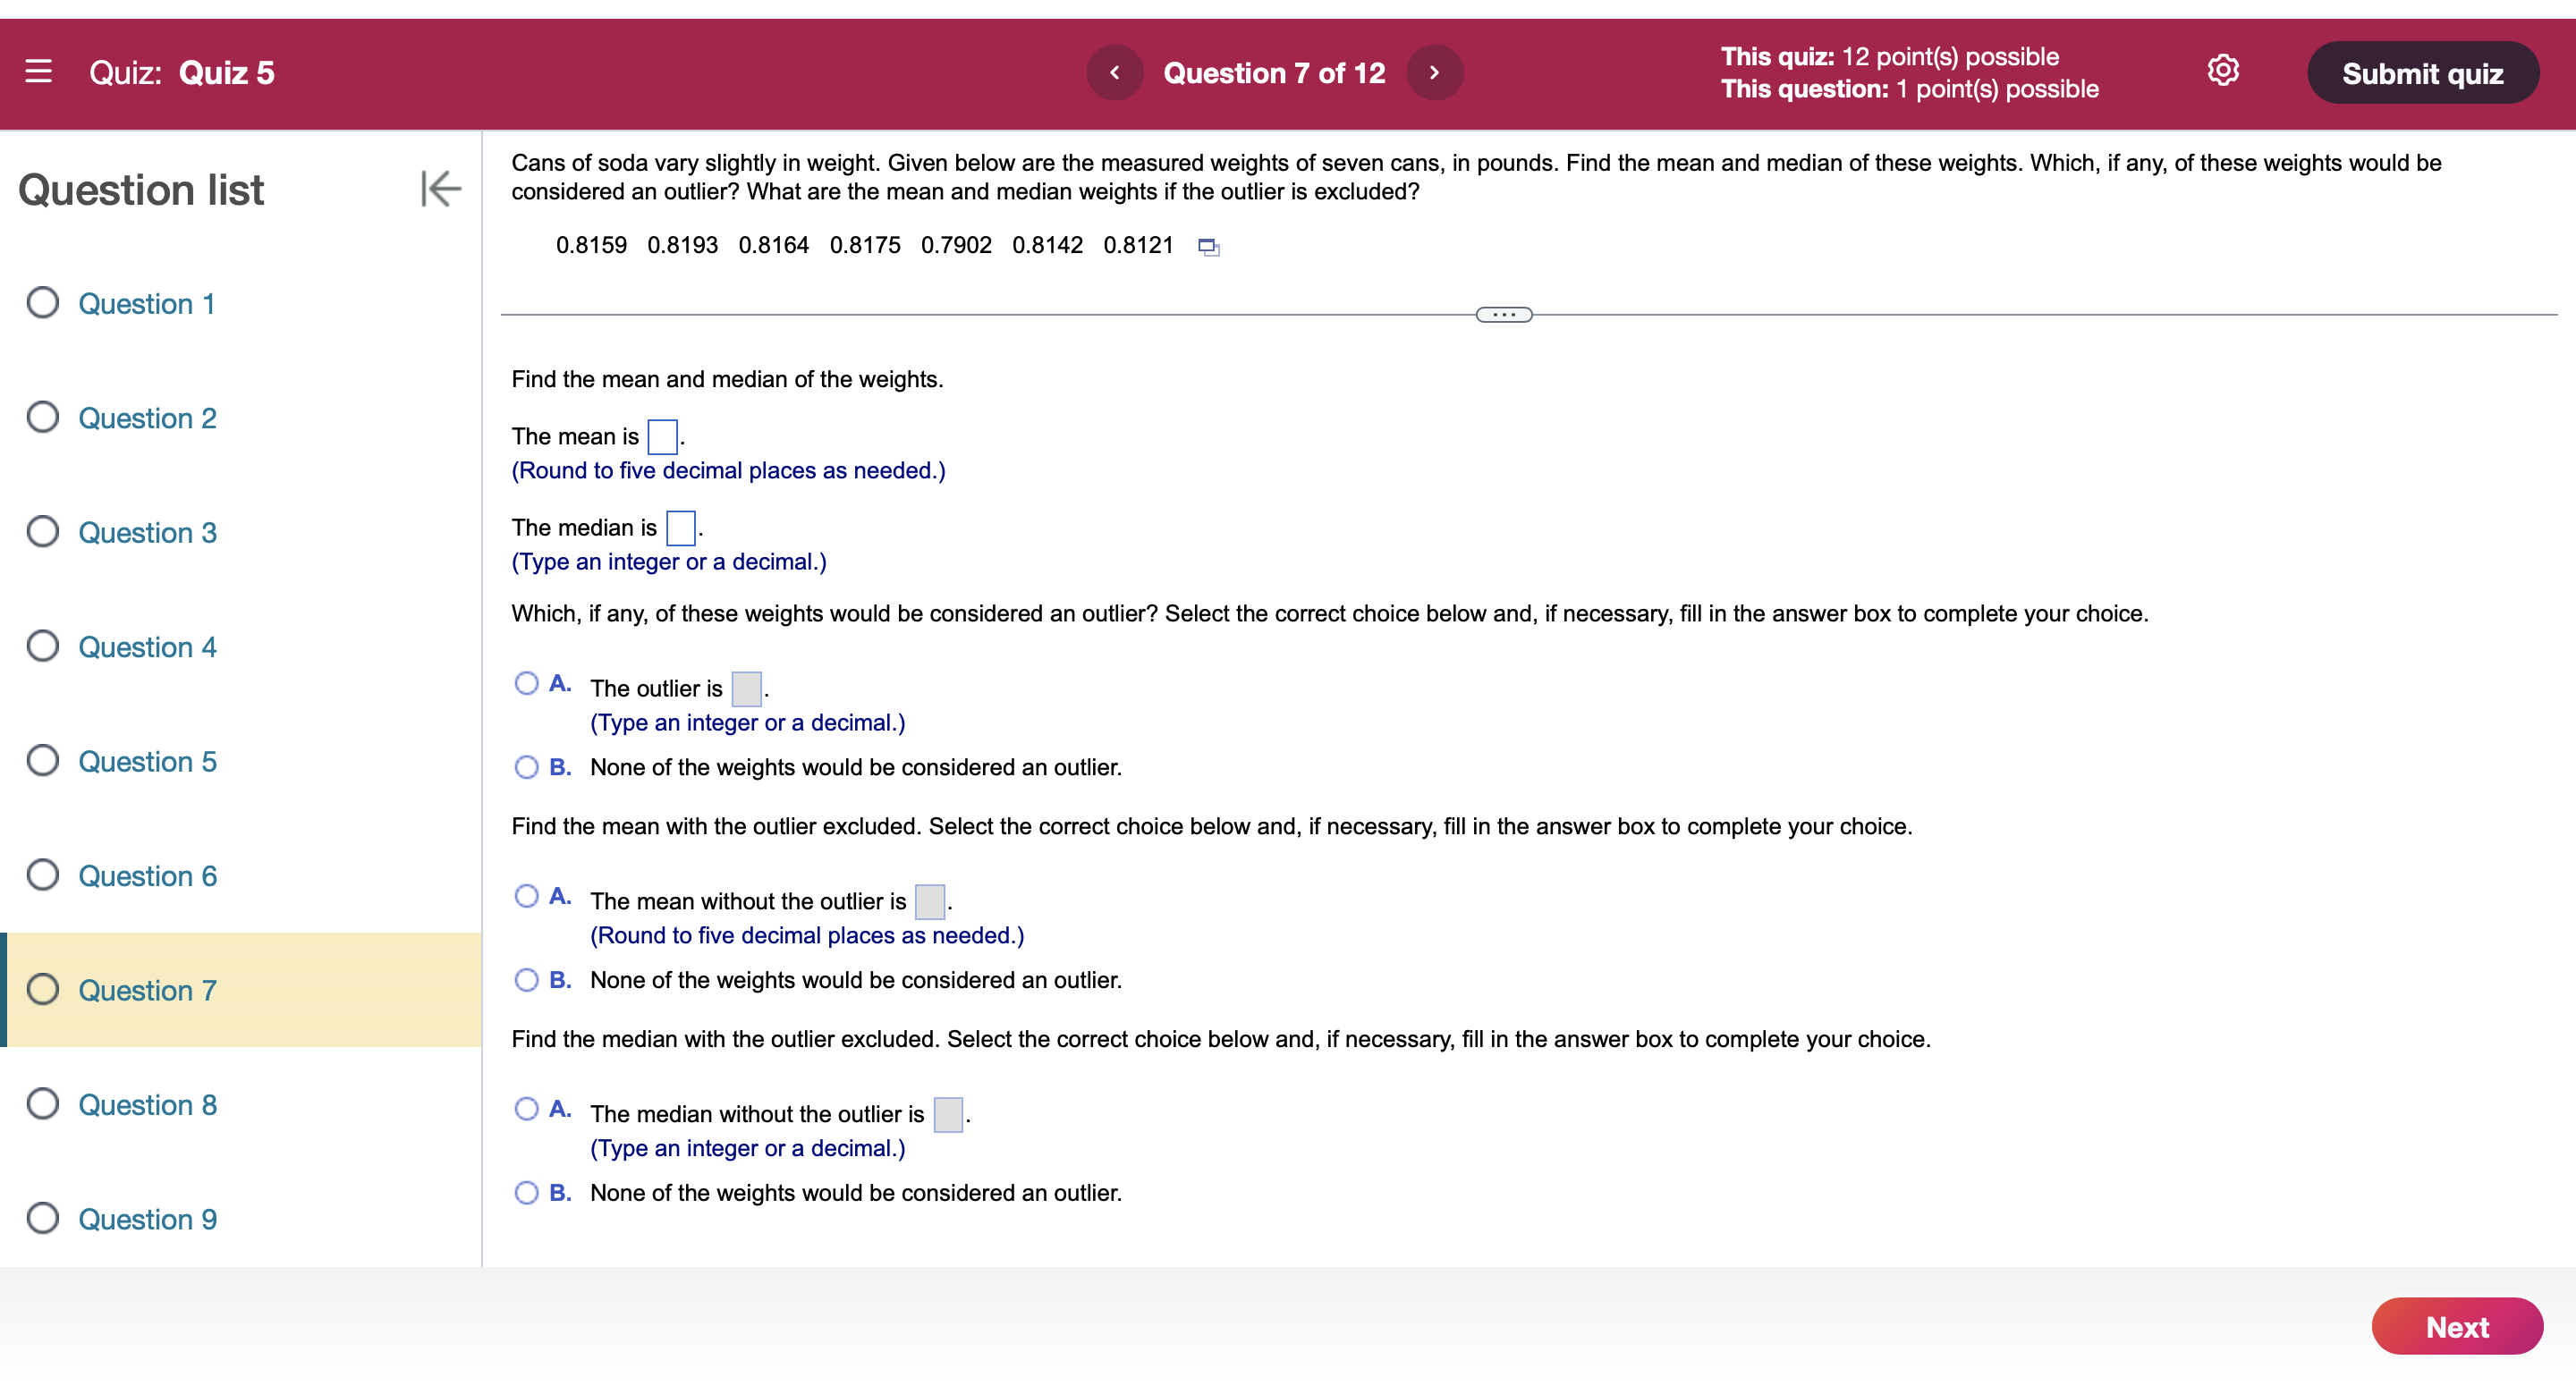Highlight Question 7 in the yellow sidebar row
The image size is (2576, 1394).
click(146, 990)
